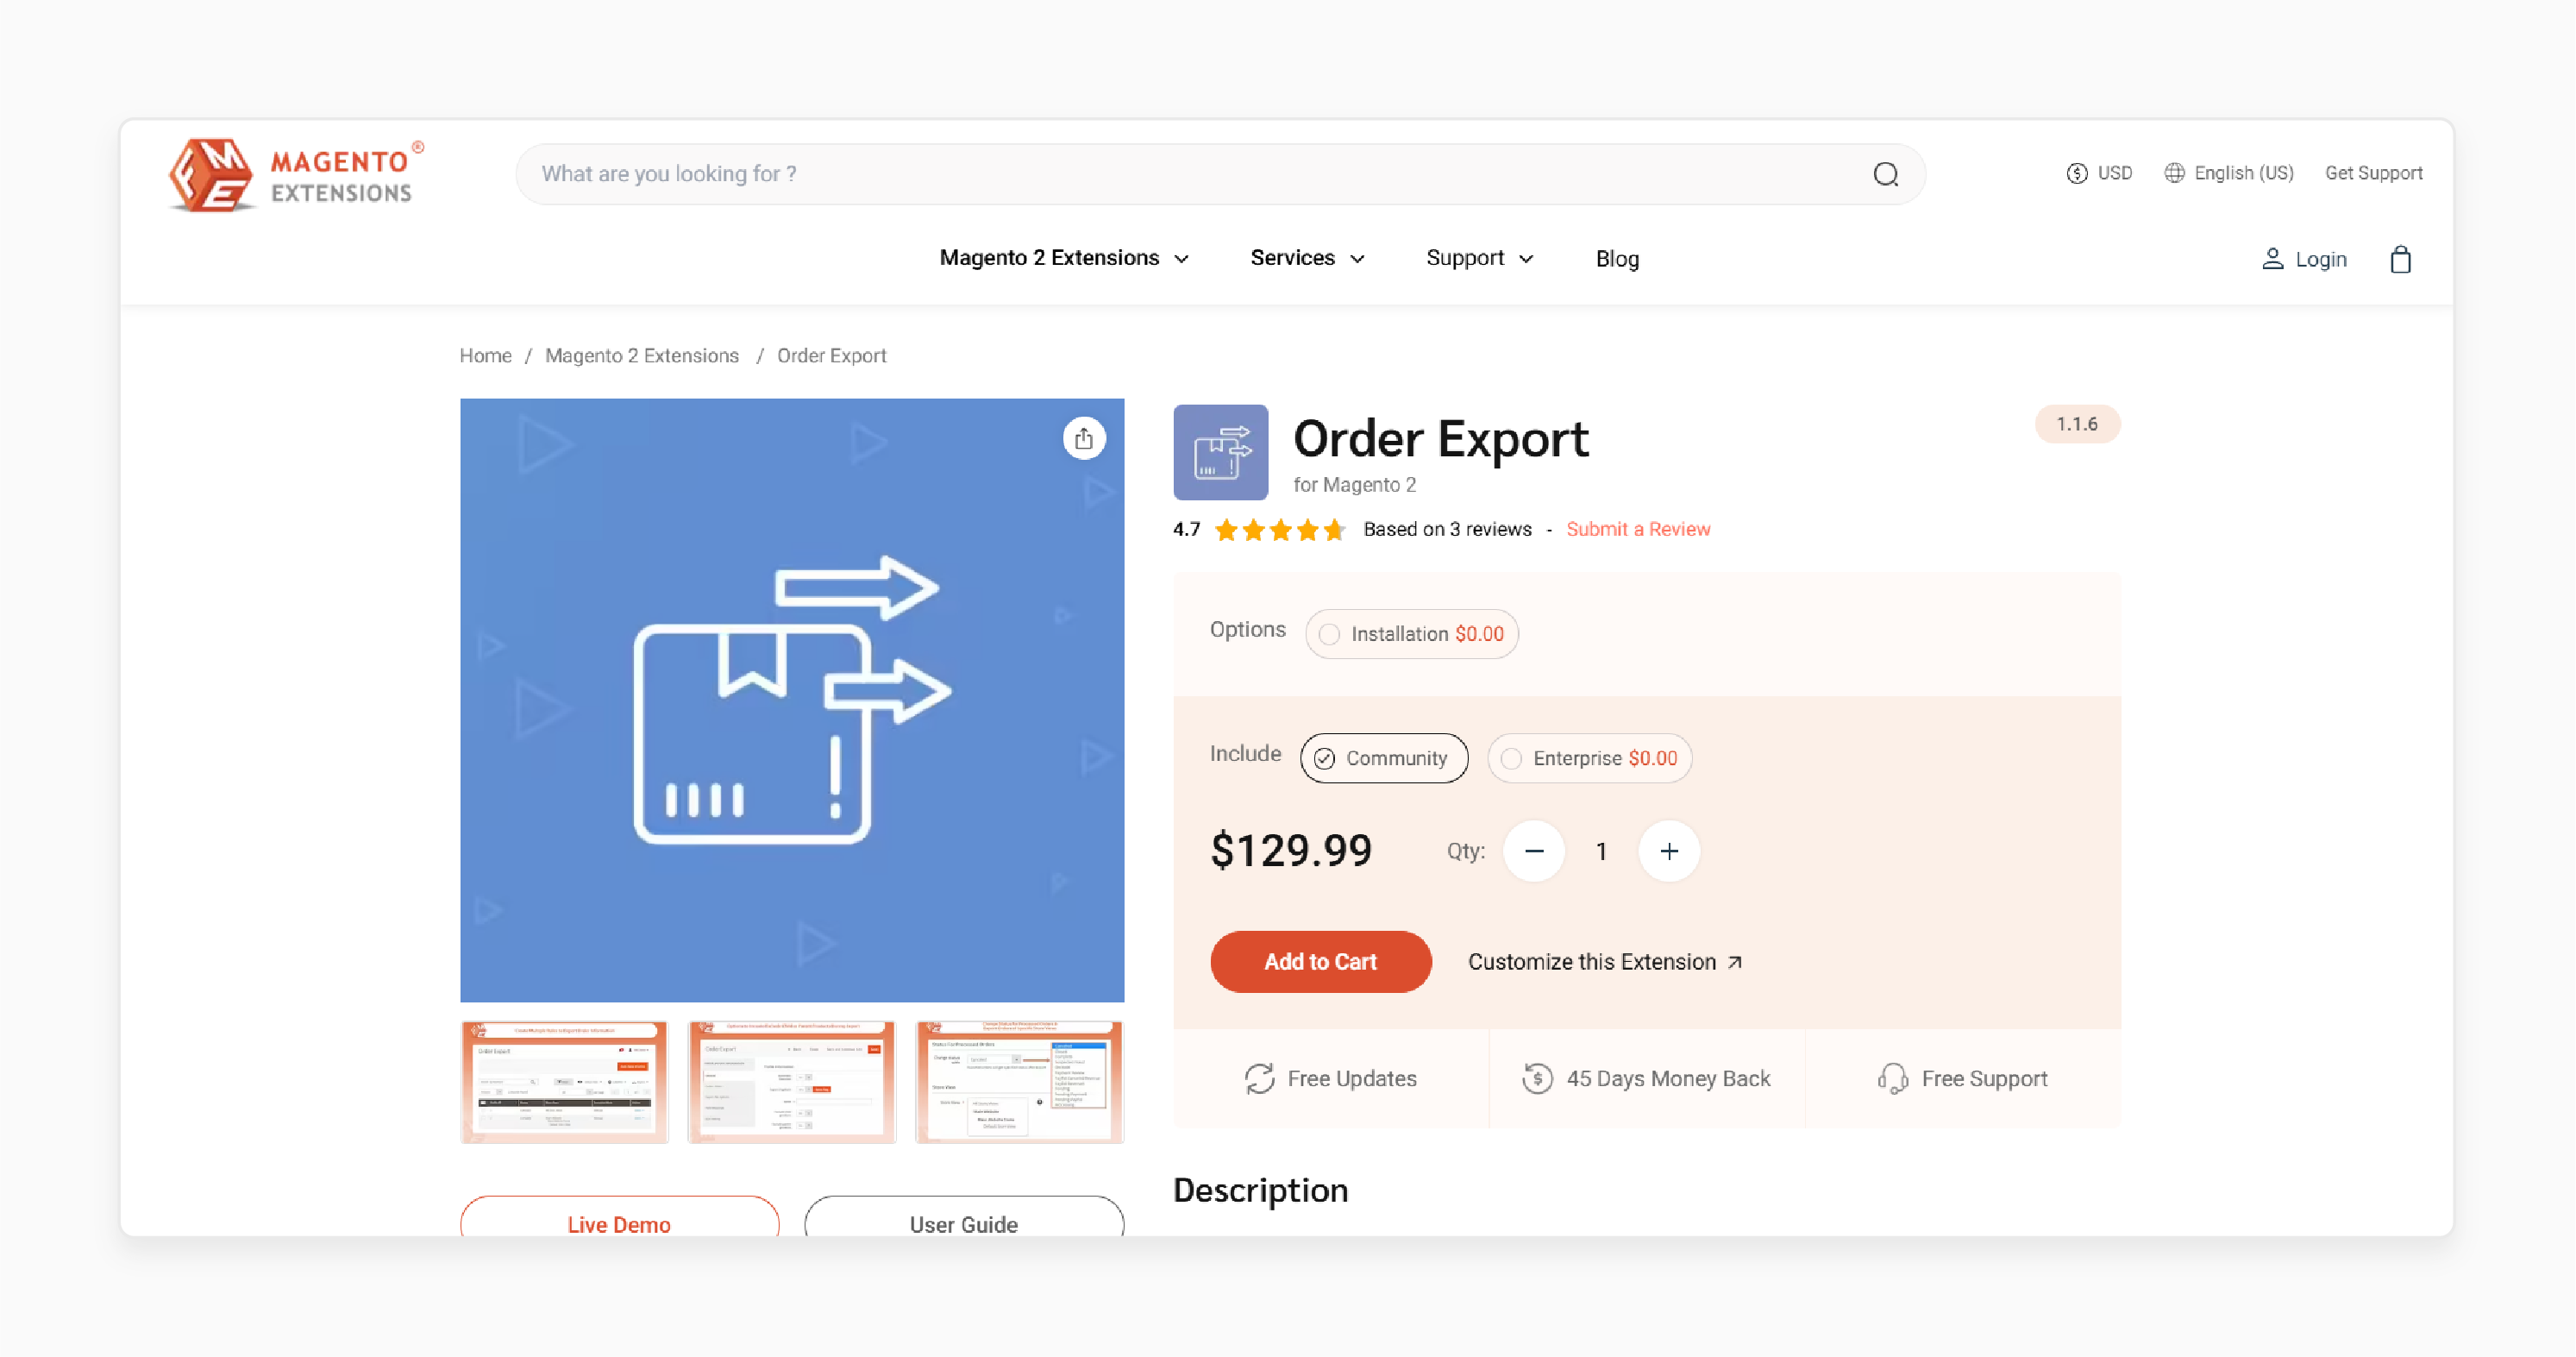The height and width of the screenshot is (1357, 2576).
Task: Open the Blog page
Action: (x=1617, y=259)
